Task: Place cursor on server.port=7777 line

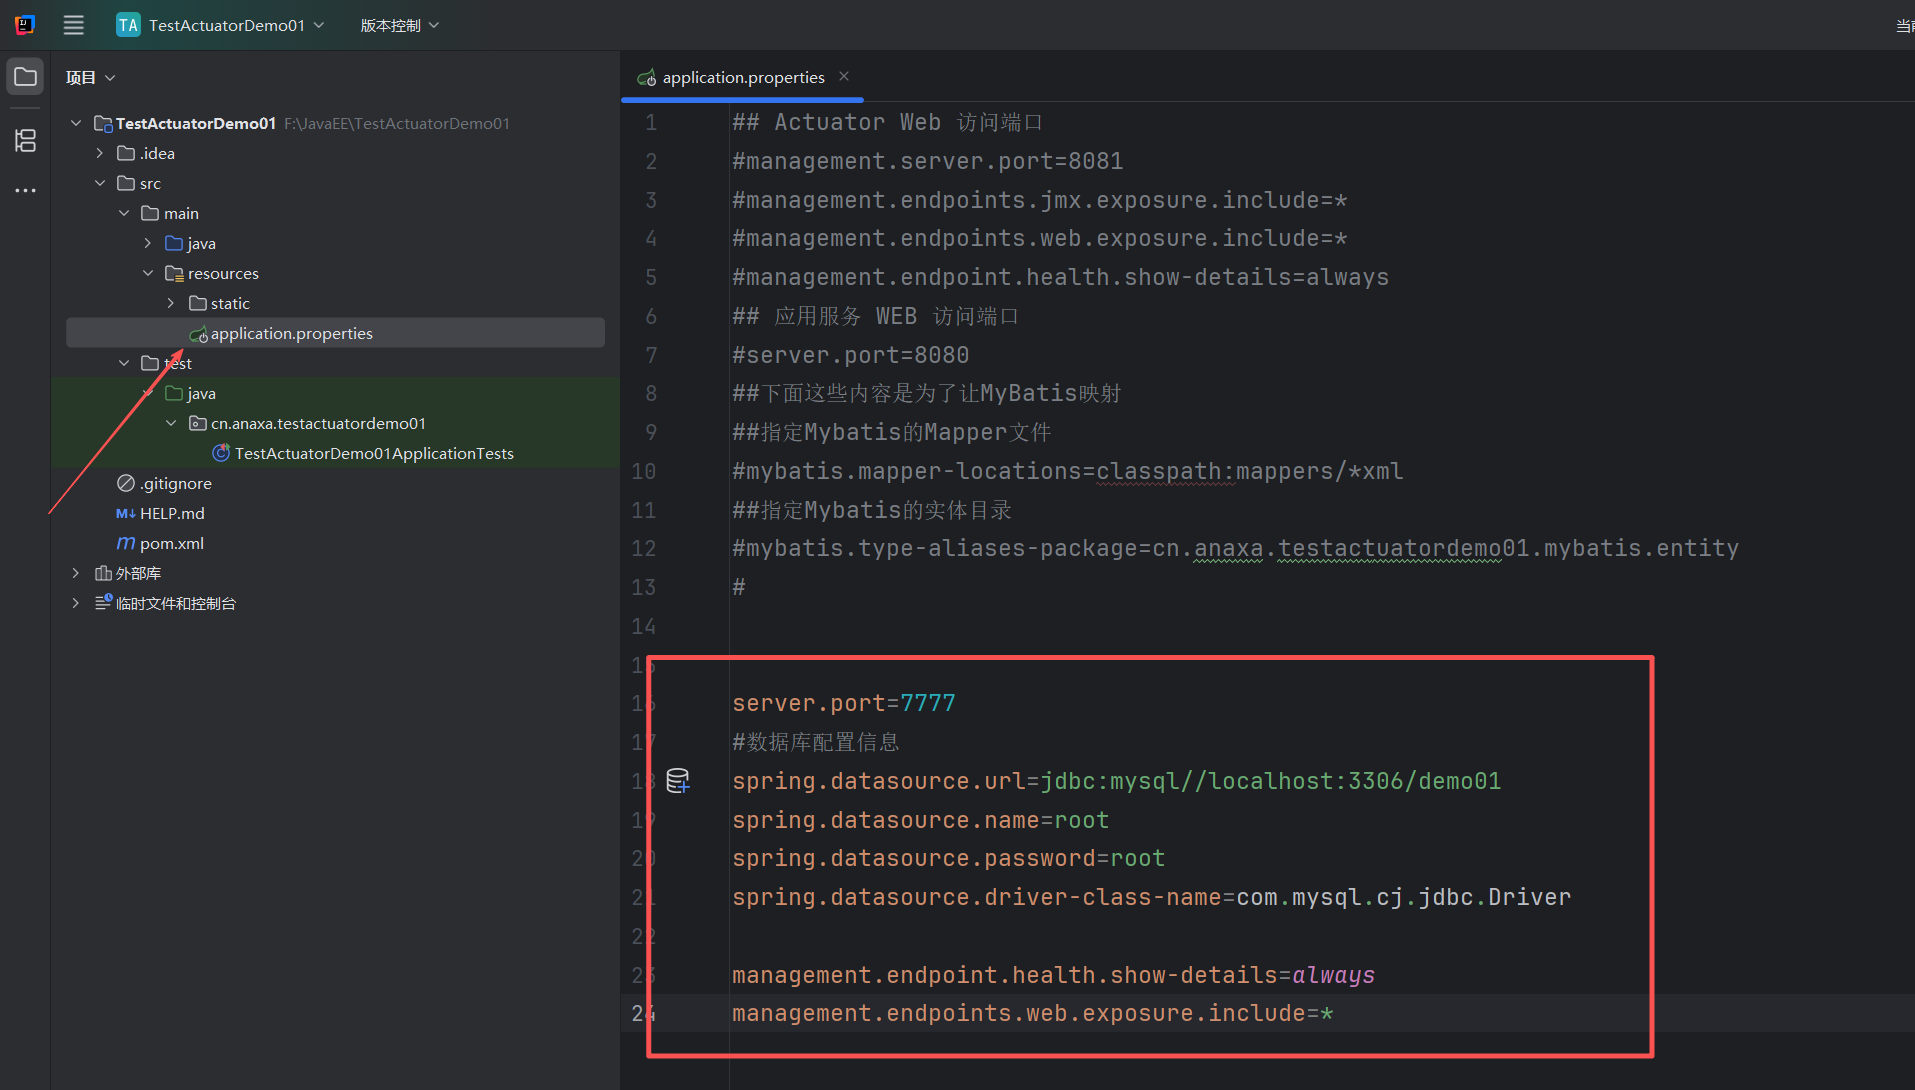Action: pos(844,703)
